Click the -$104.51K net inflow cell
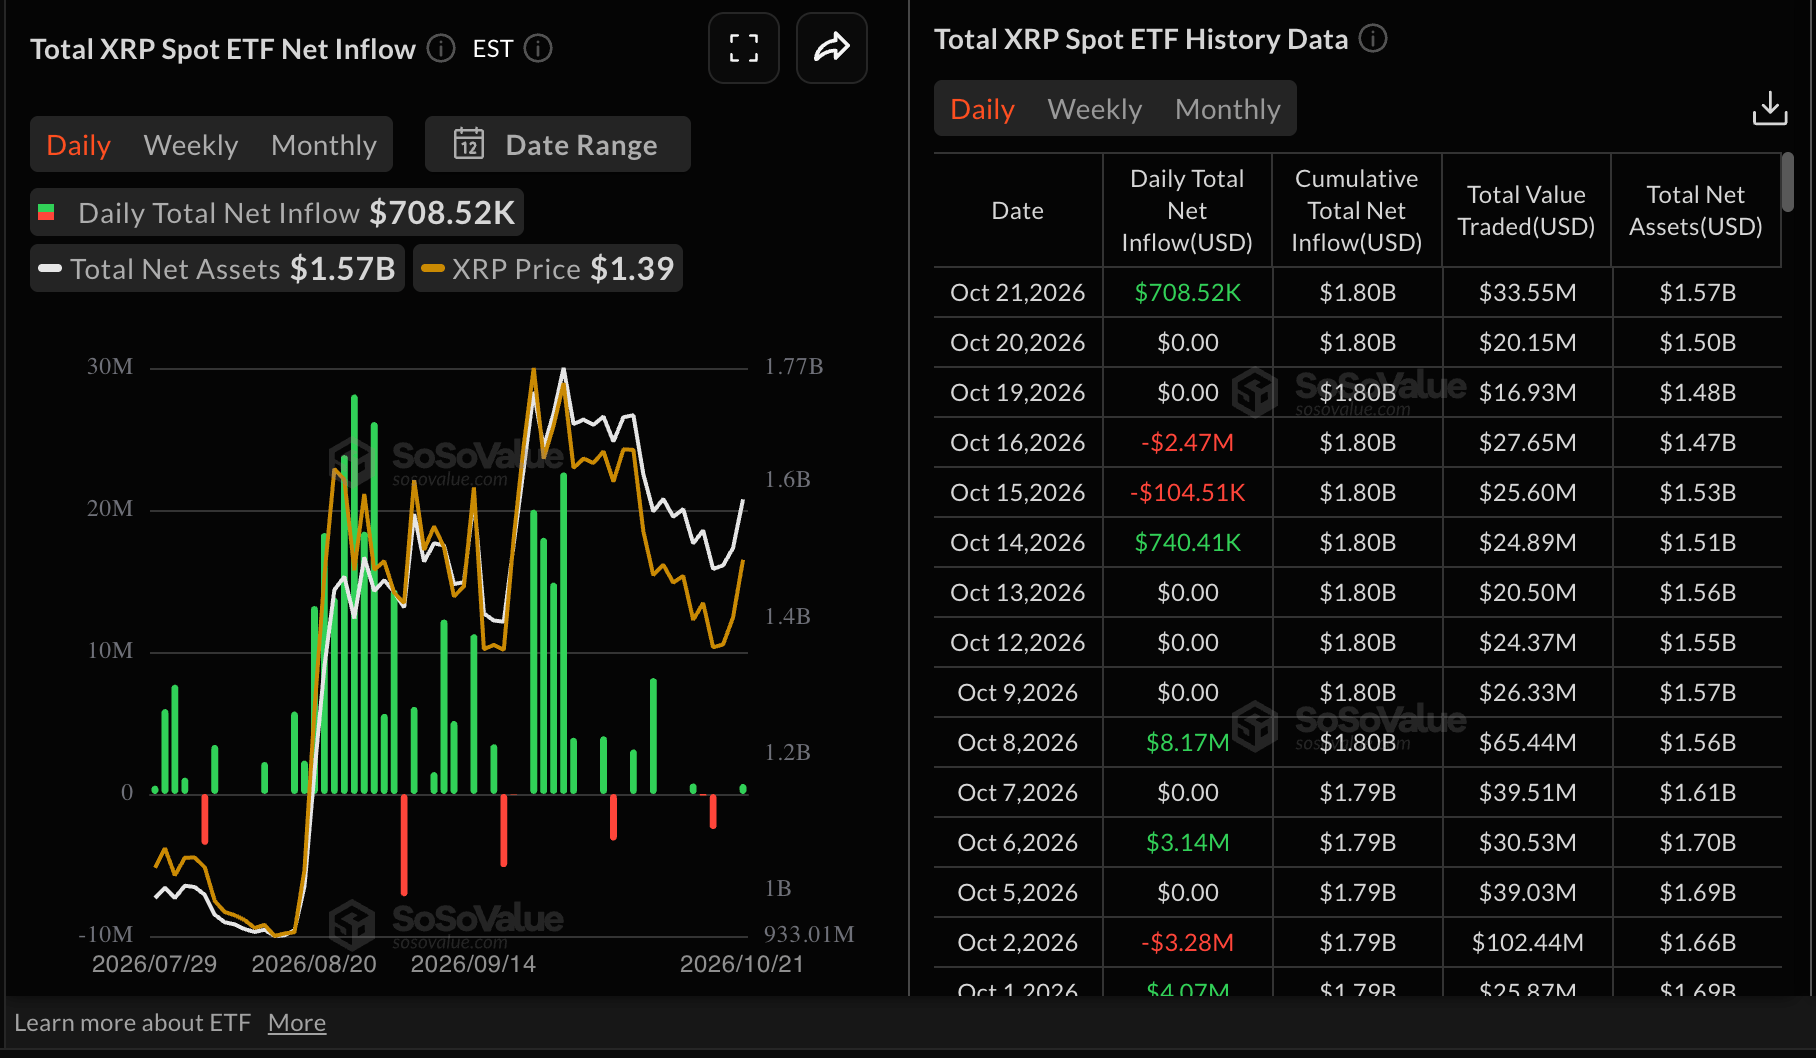The height and width of the screenshot is (1058, 1816). [1187, 492]
